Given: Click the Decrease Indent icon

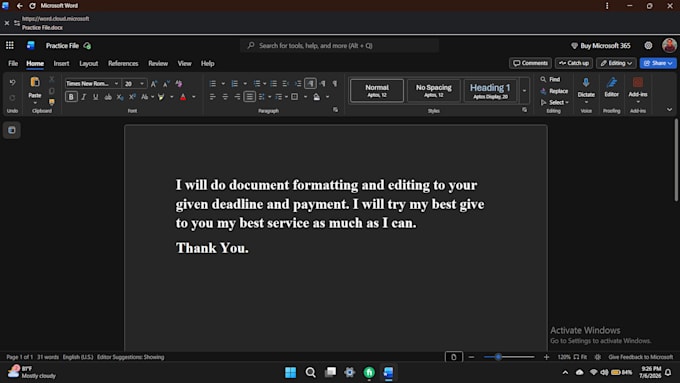Looking at the screenshot, I should pyautogui.click(x=285, y=84).
